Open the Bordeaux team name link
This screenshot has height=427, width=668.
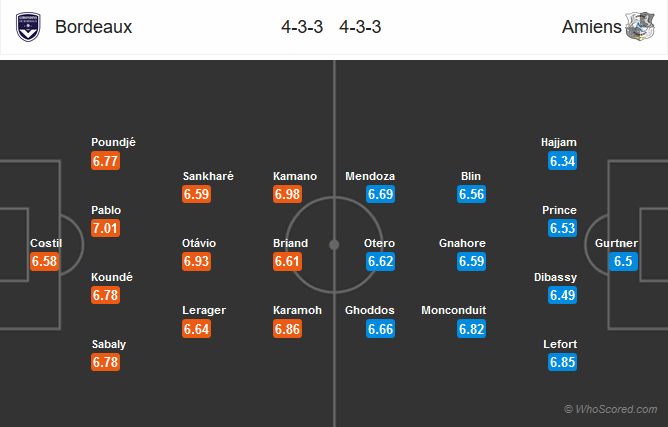tap(93, 27)
